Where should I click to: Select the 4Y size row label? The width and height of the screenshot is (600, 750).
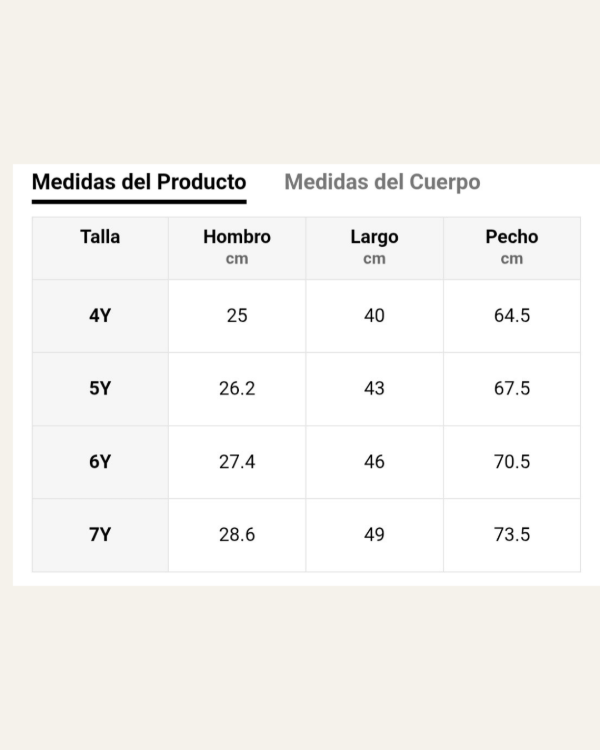[x=100, y=316]
